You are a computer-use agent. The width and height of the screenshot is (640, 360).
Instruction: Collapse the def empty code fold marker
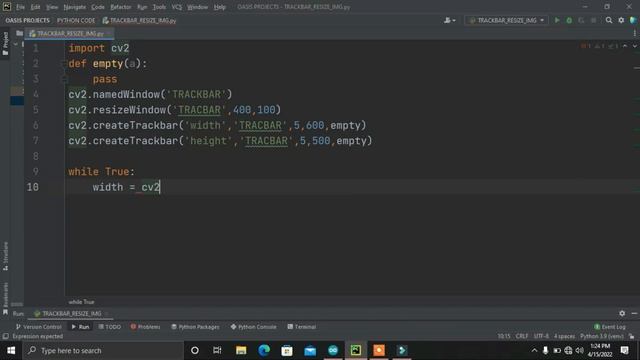click(64, 63)
